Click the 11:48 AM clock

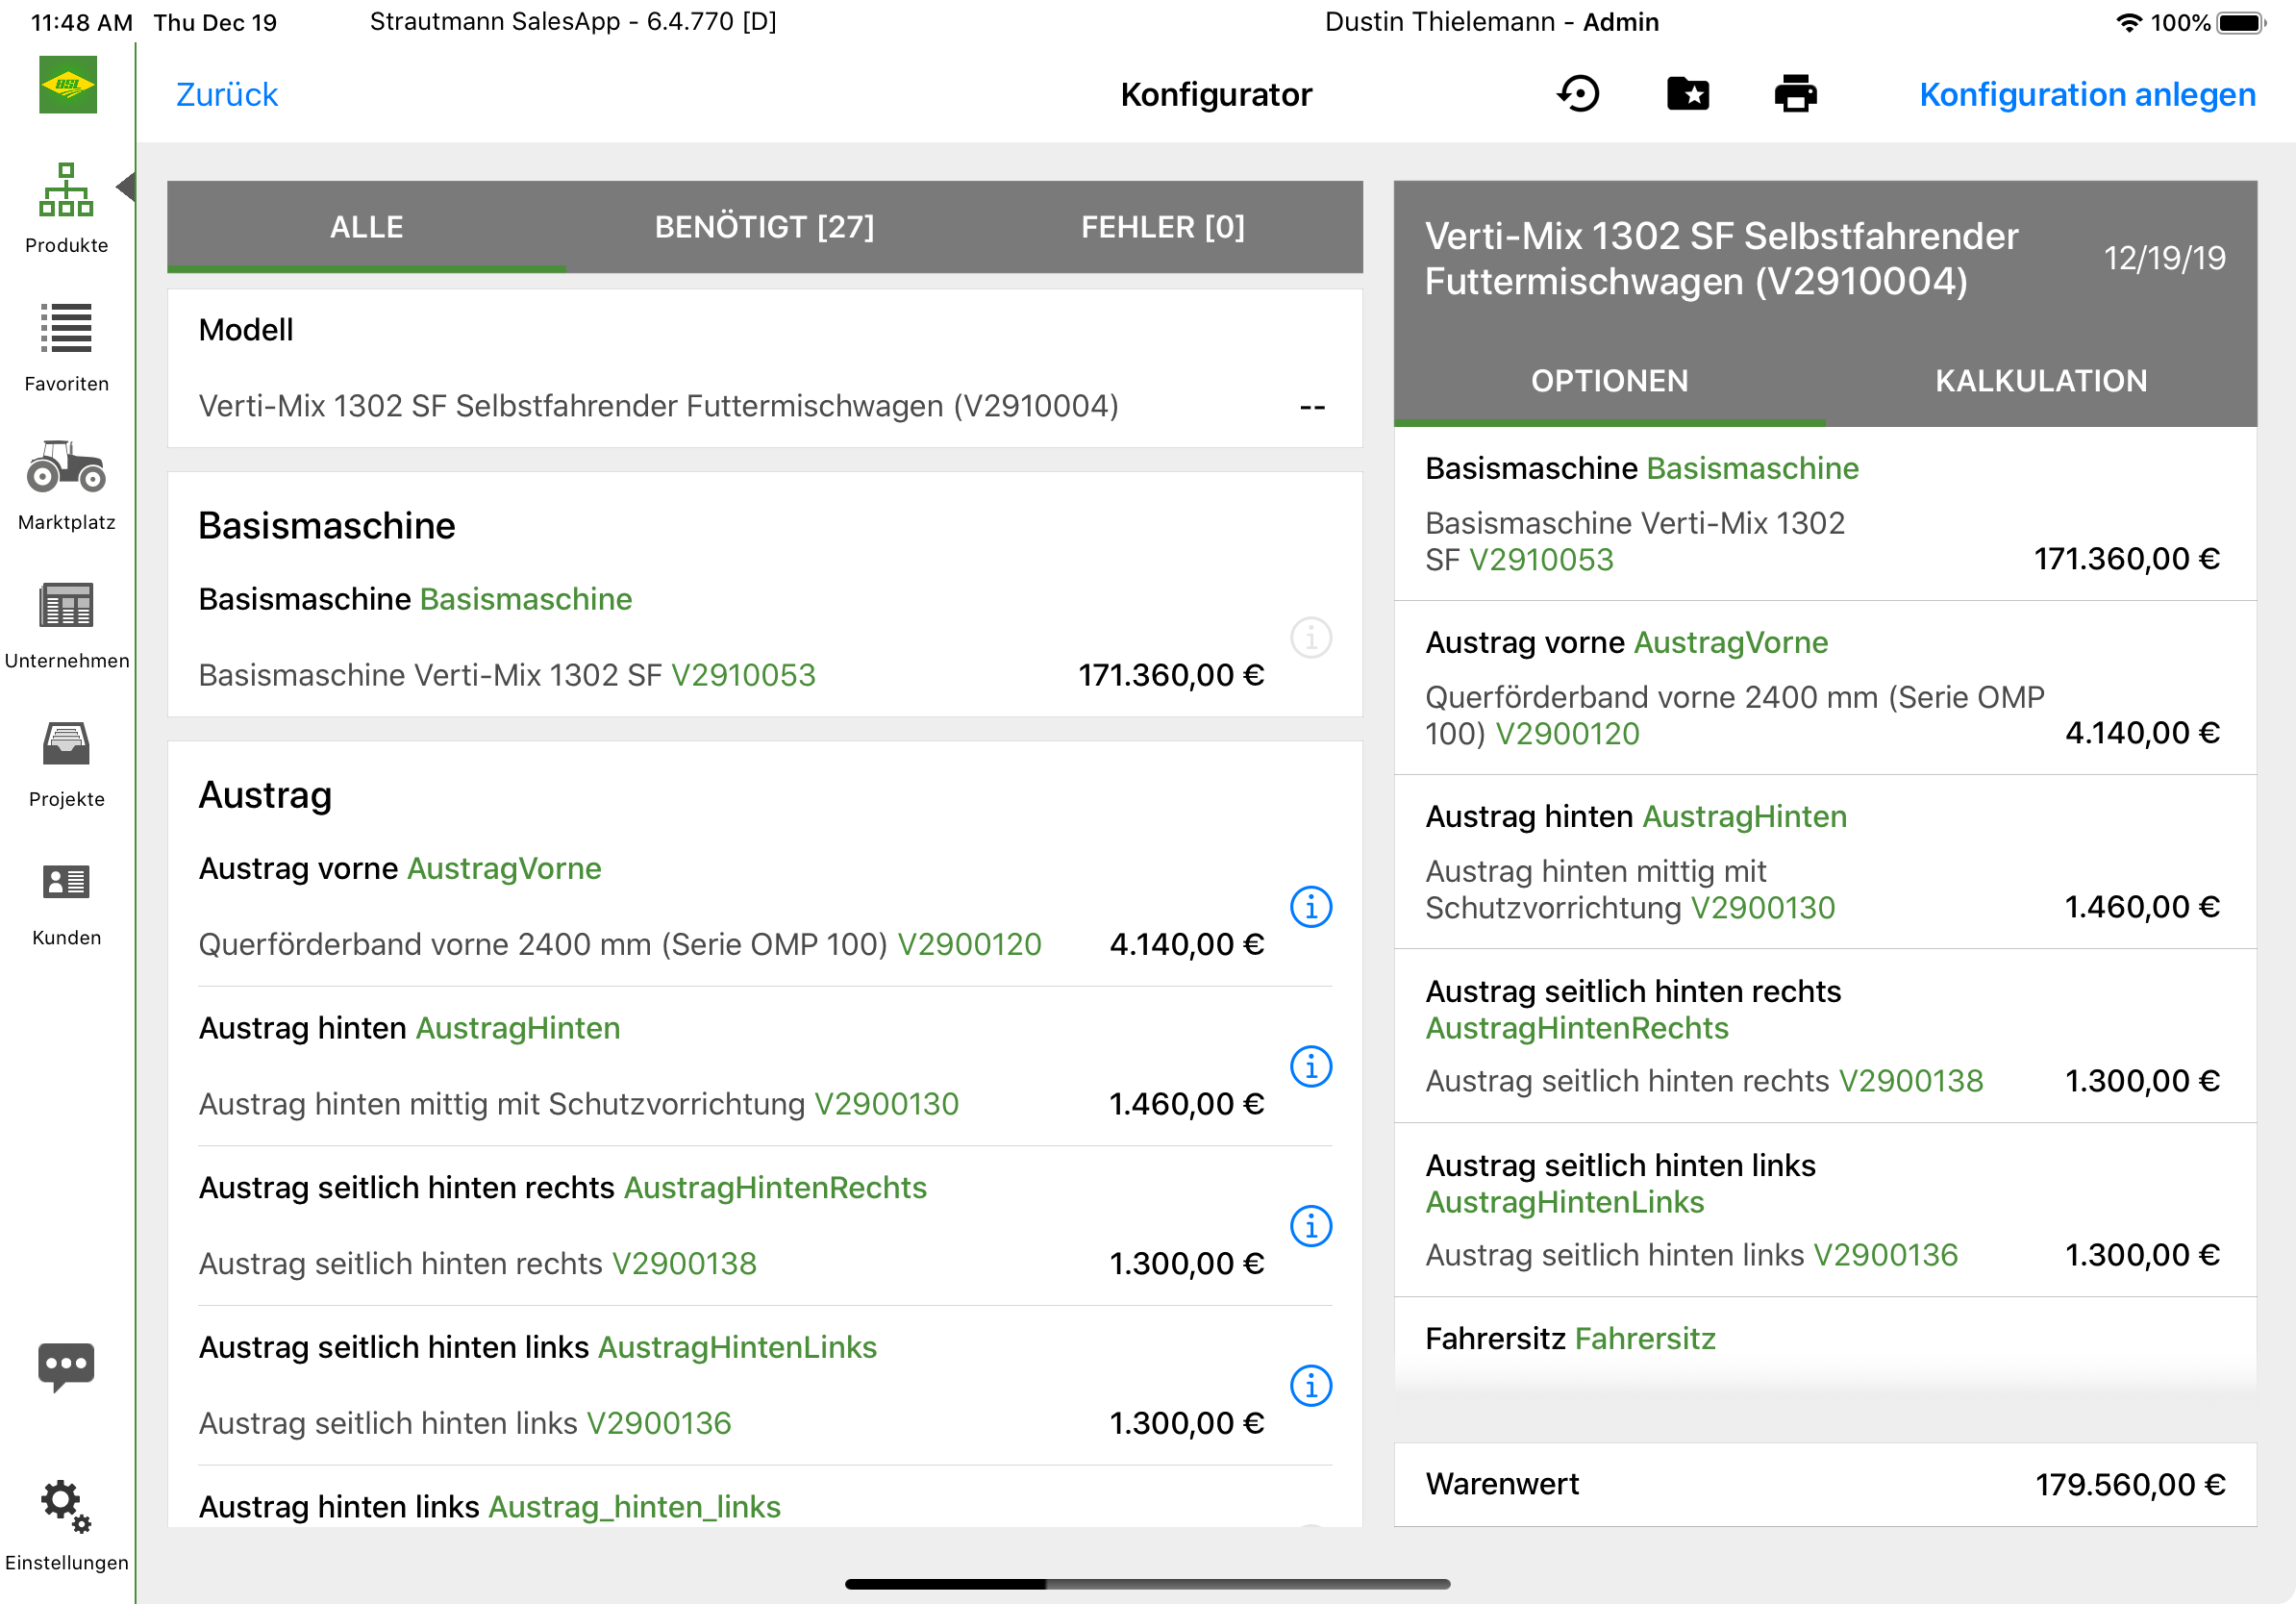81,22
